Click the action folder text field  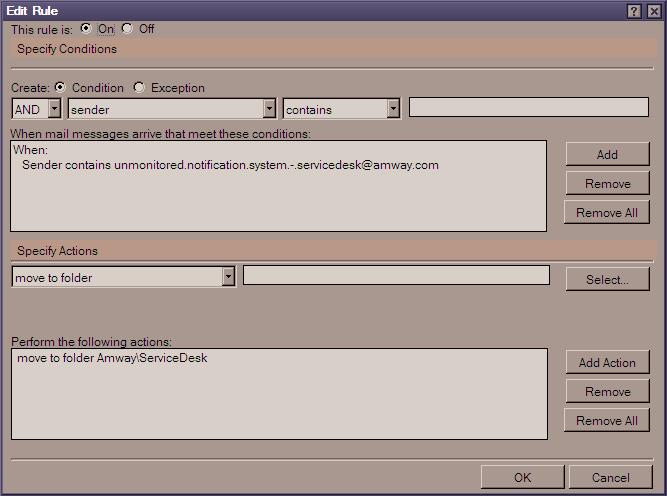pos(396,275)
